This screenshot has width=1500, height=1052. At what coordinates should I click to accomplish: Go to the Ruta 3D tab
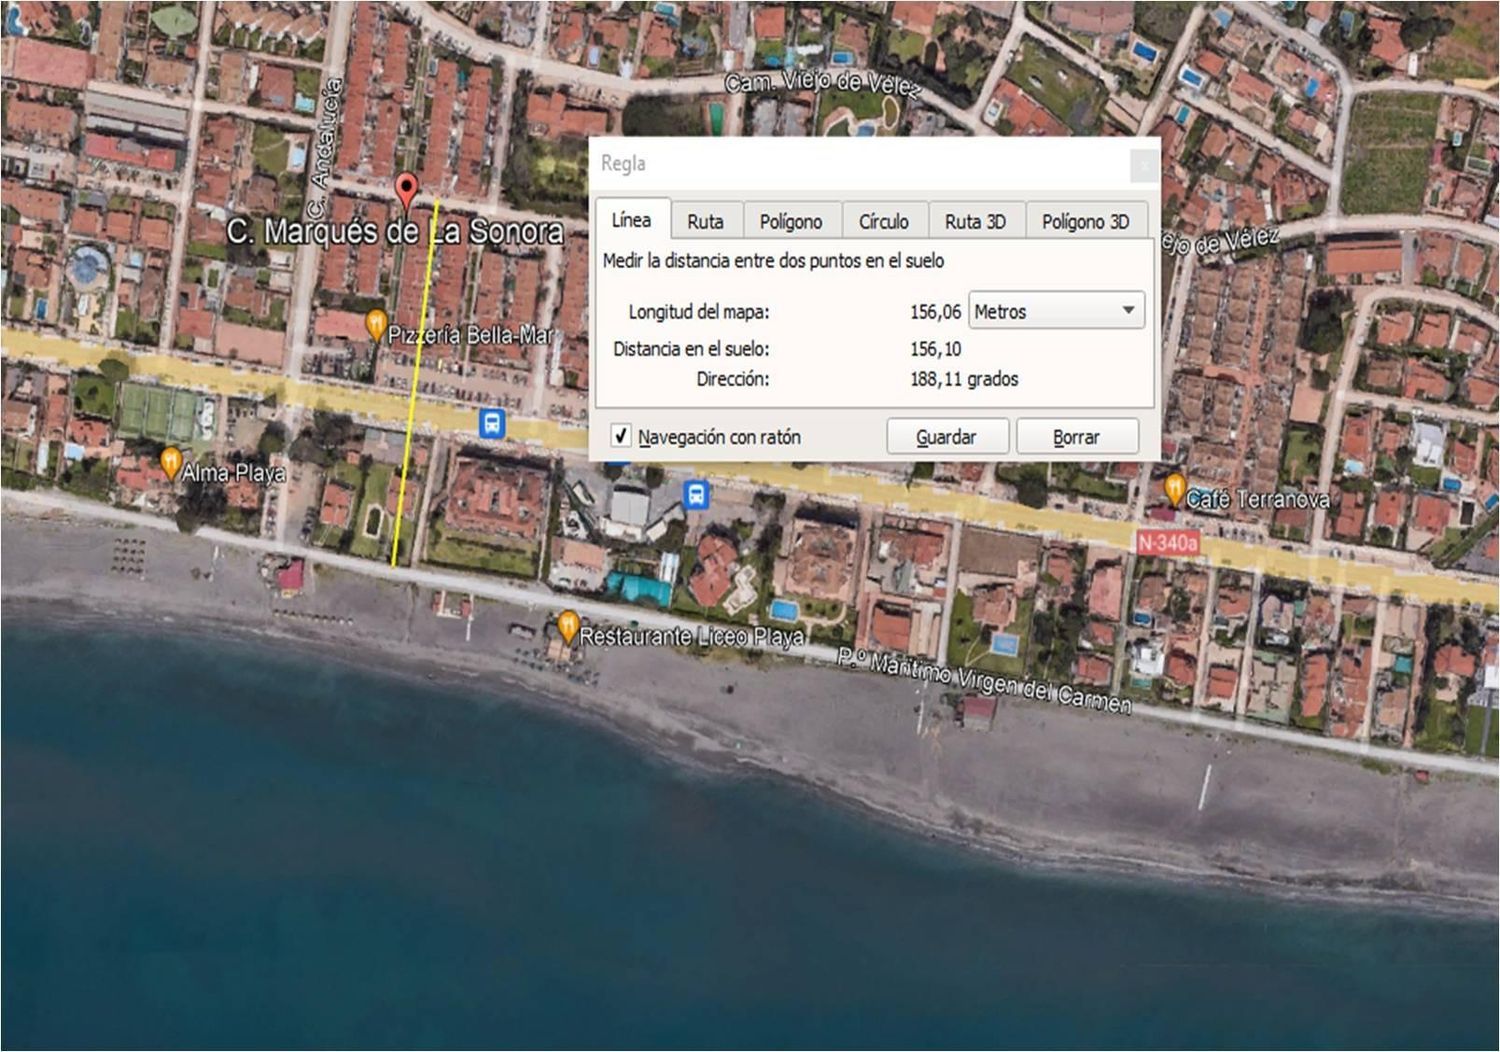(975, 222)
